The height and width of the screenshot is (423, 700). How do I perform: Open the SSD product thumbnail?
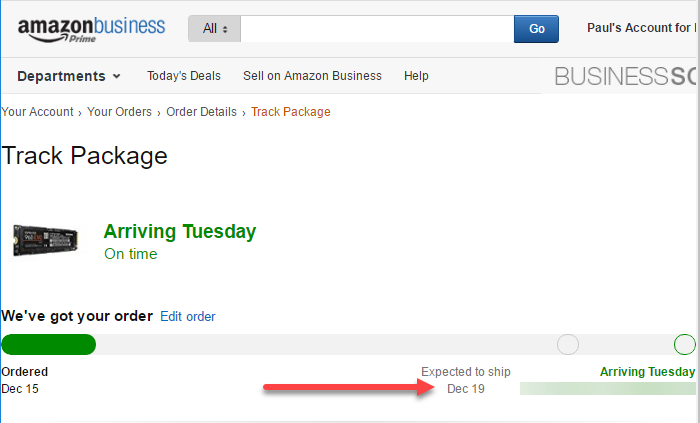pyautogui.click(x=46, y=241)
